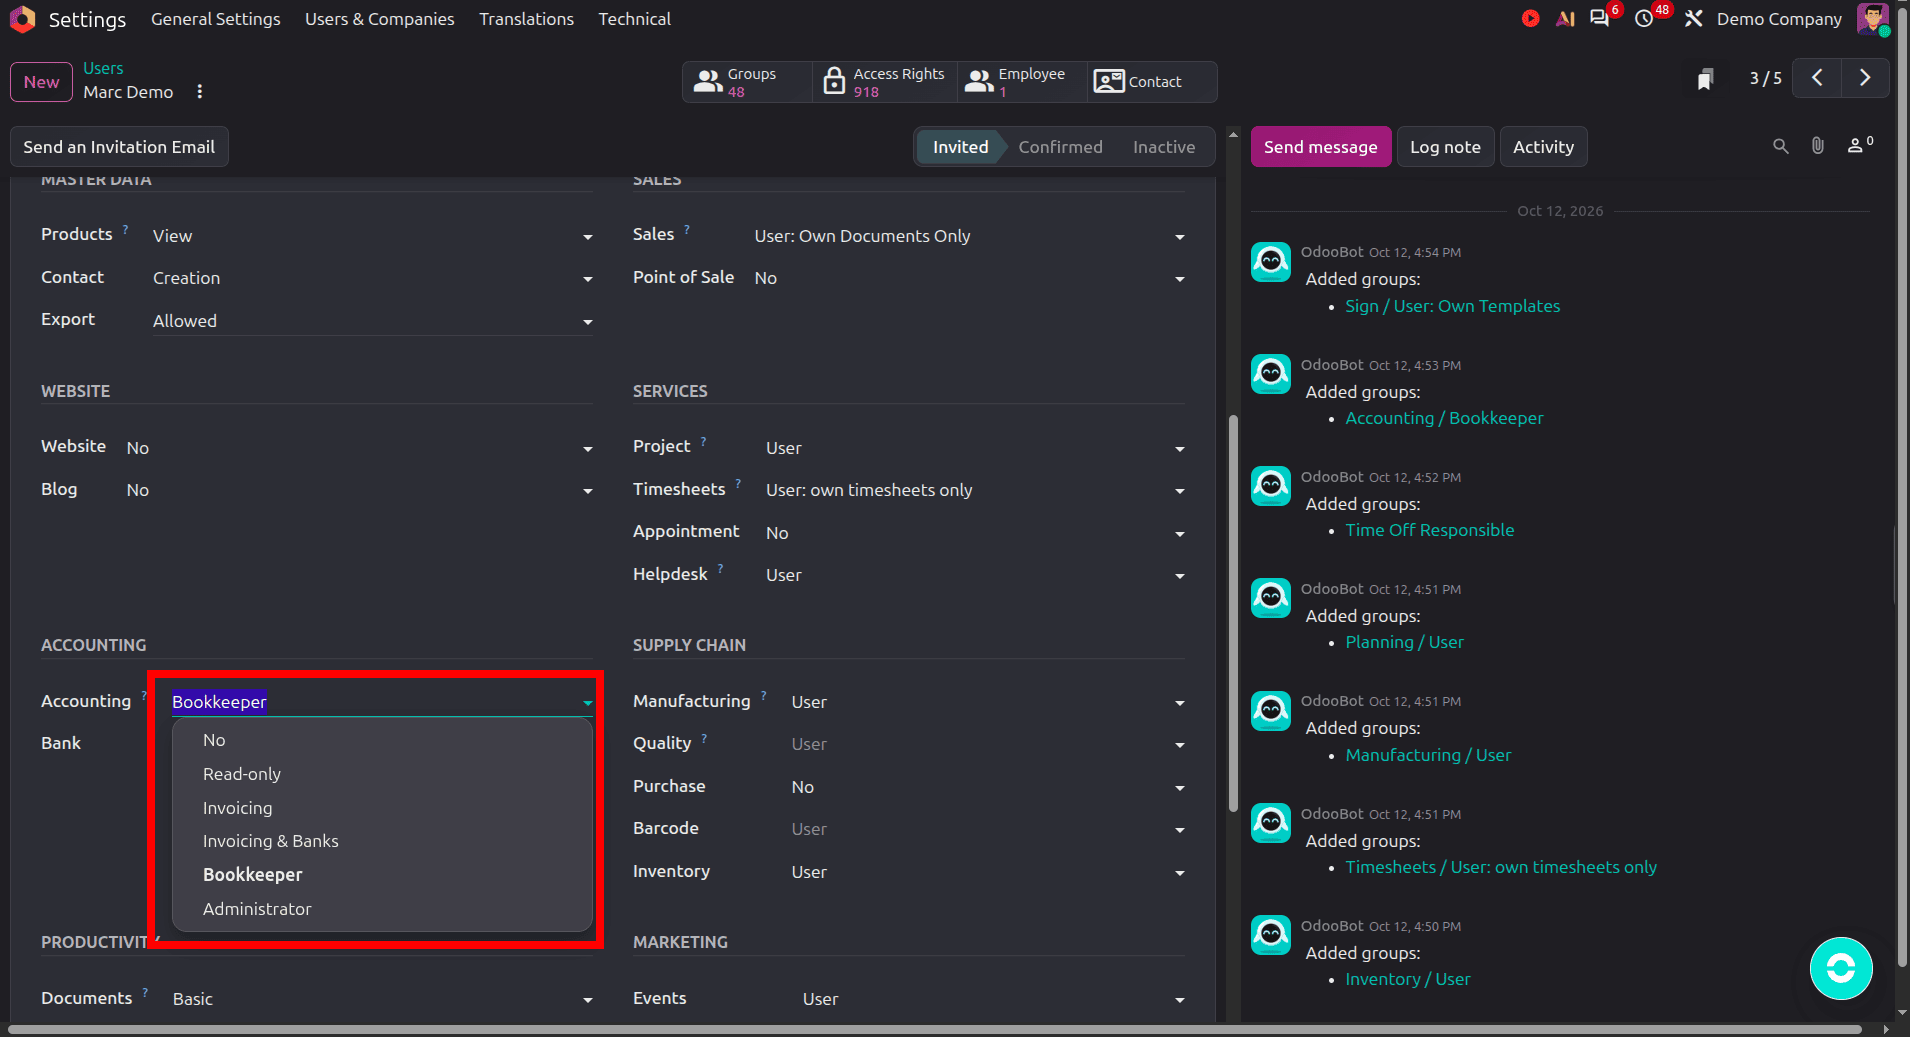Set status to Inactive
The height and width of the screenshot is (1037, 1910).
pyautogui.click(x=1164, y=147)
